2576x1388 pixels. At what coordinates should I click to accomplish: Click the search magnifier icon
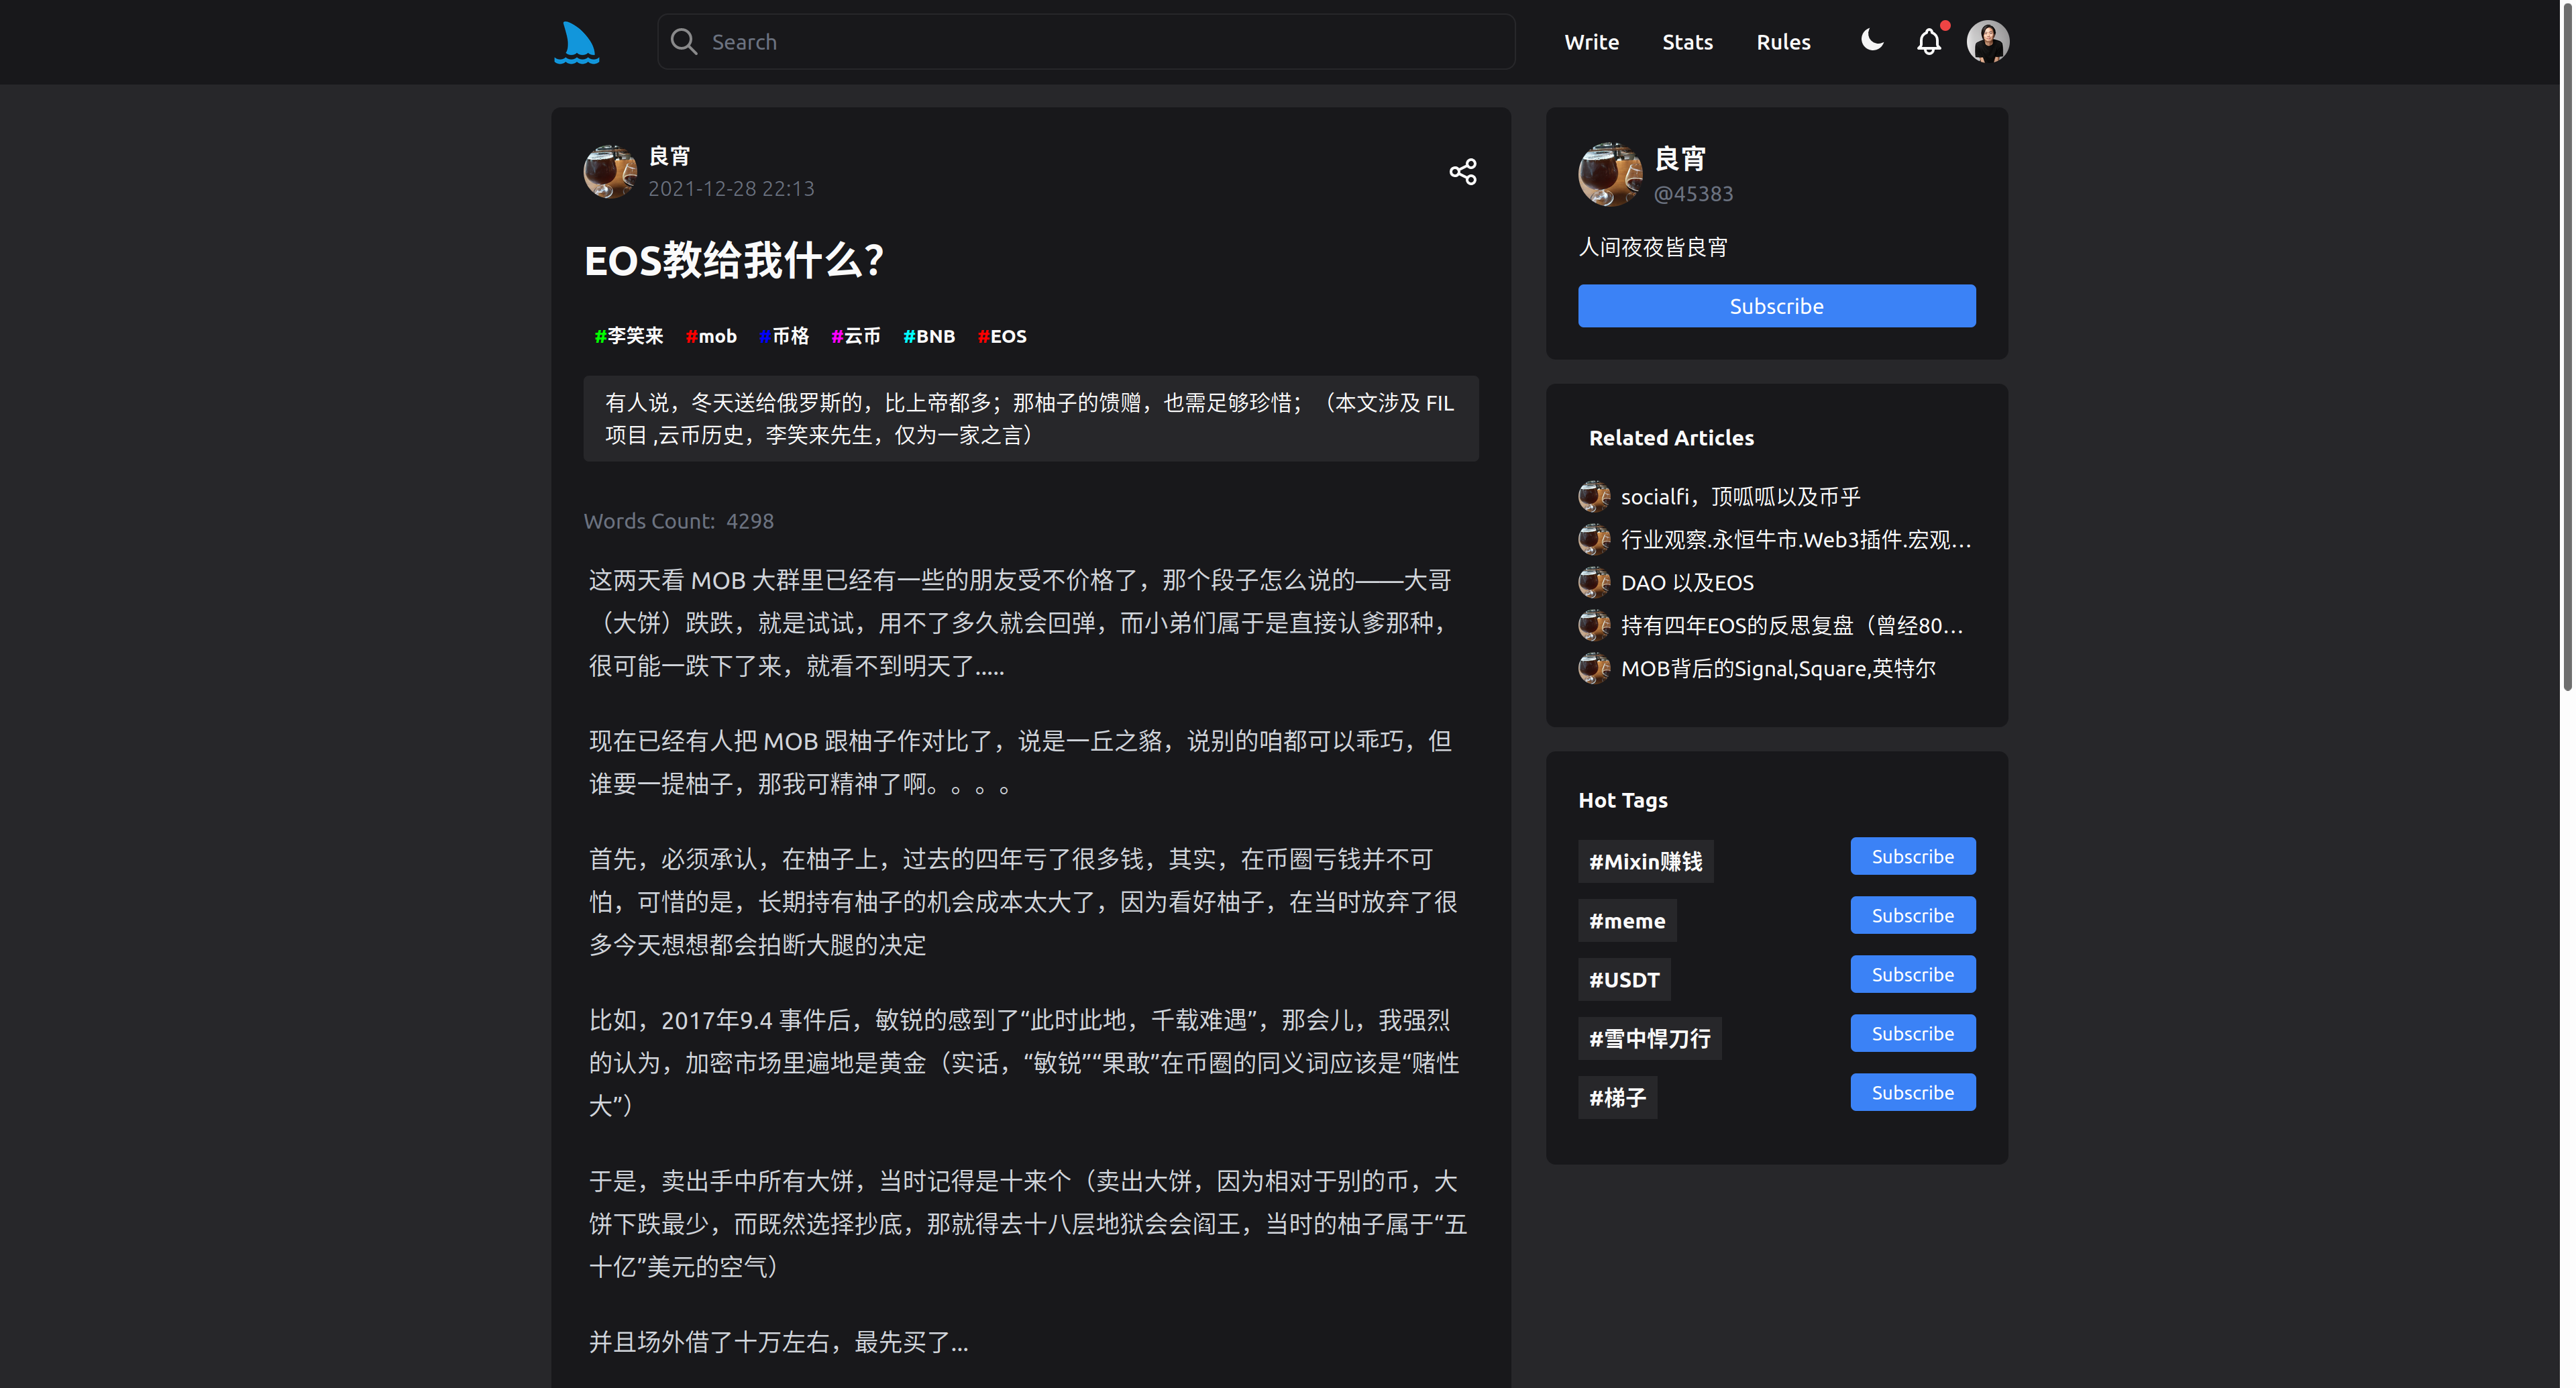(x=684, y=42)
